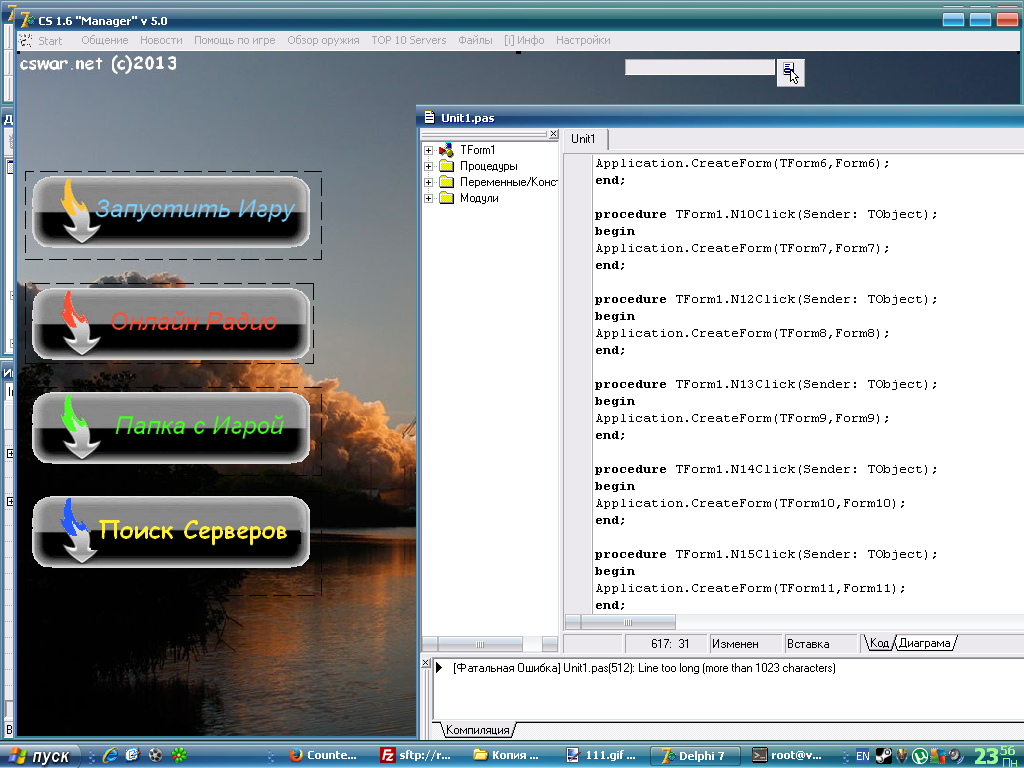The image size is (1024, 768).
Task: Select the Unit1 editor tab
Action: click(584, 138)
